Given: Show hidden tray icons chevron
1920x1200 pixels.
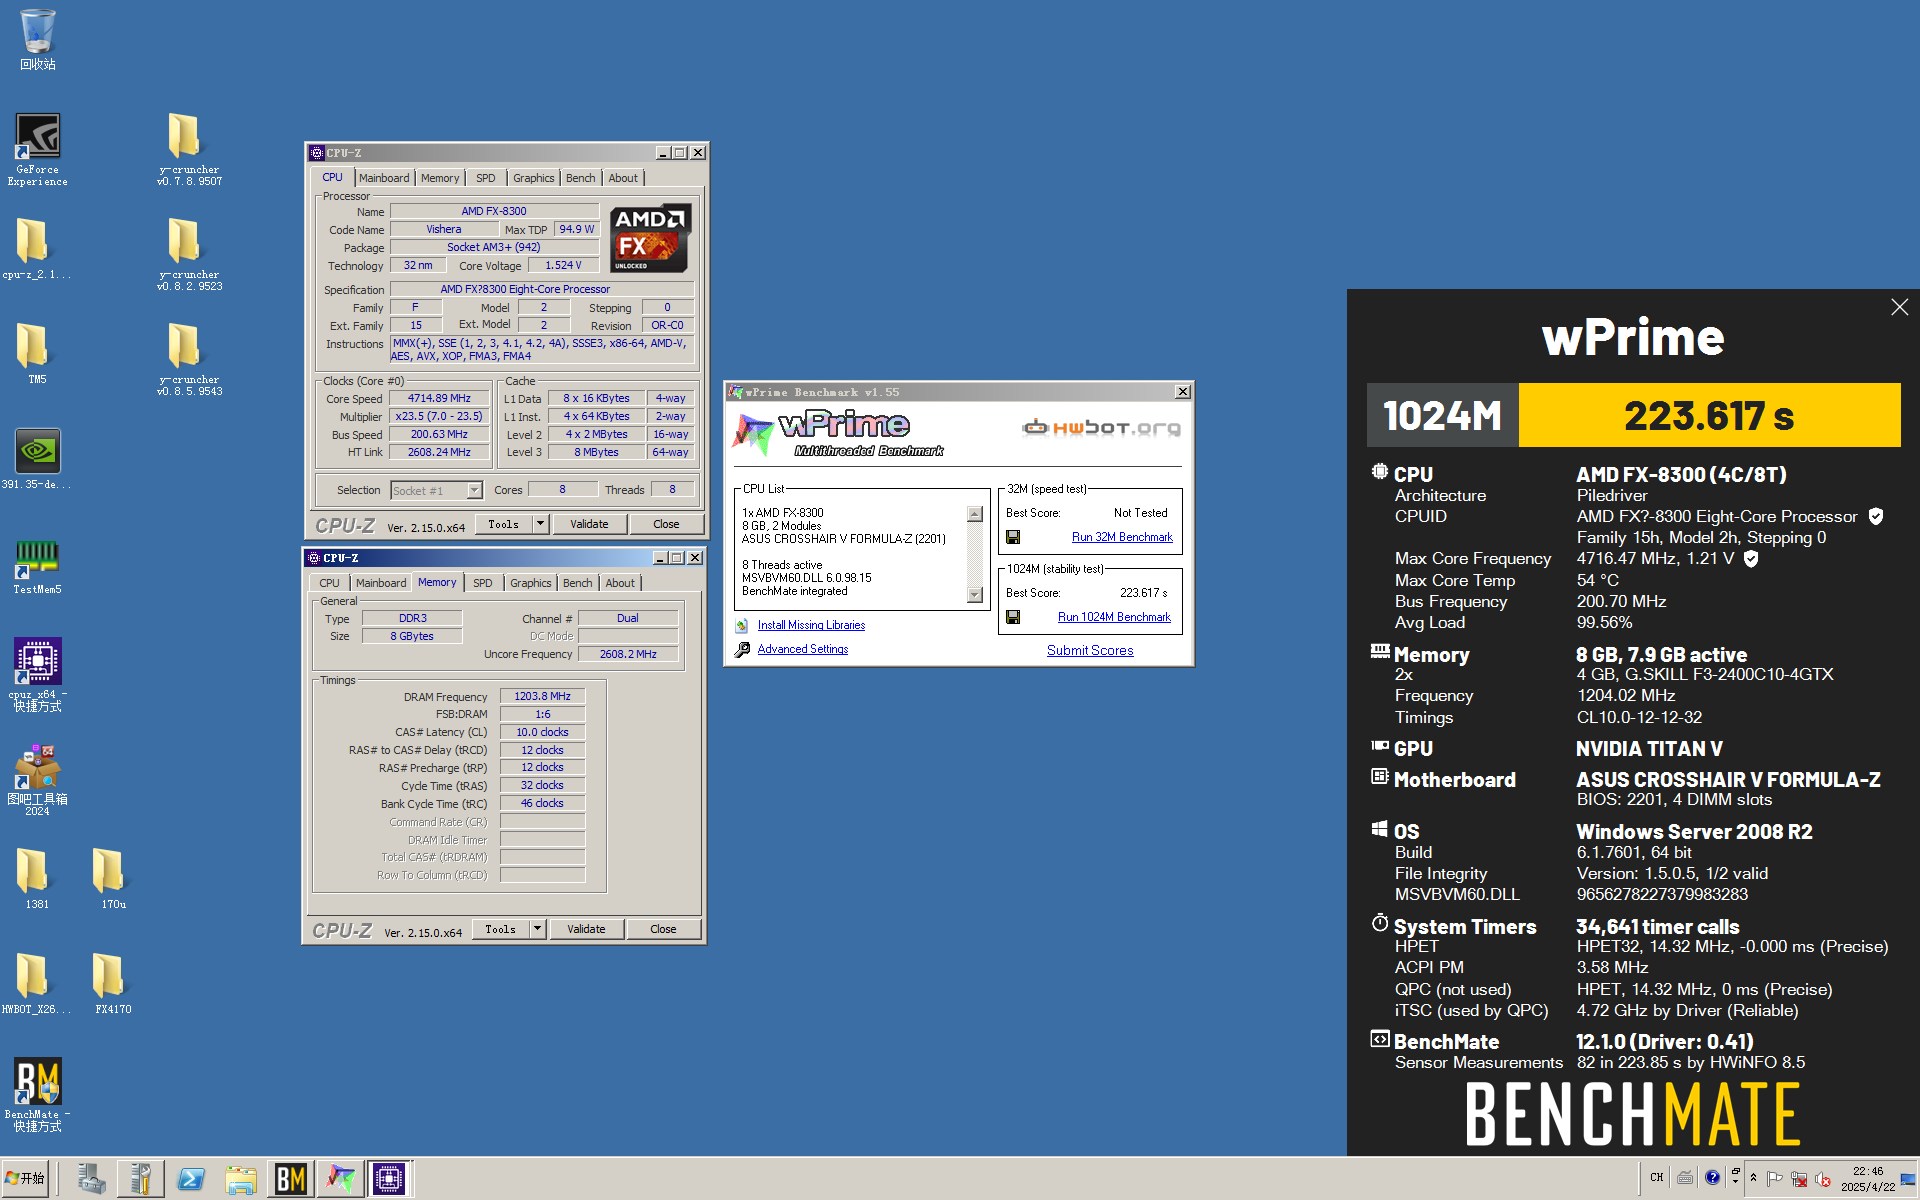Looking at the screenshot, I should tap(1753, 1178).
